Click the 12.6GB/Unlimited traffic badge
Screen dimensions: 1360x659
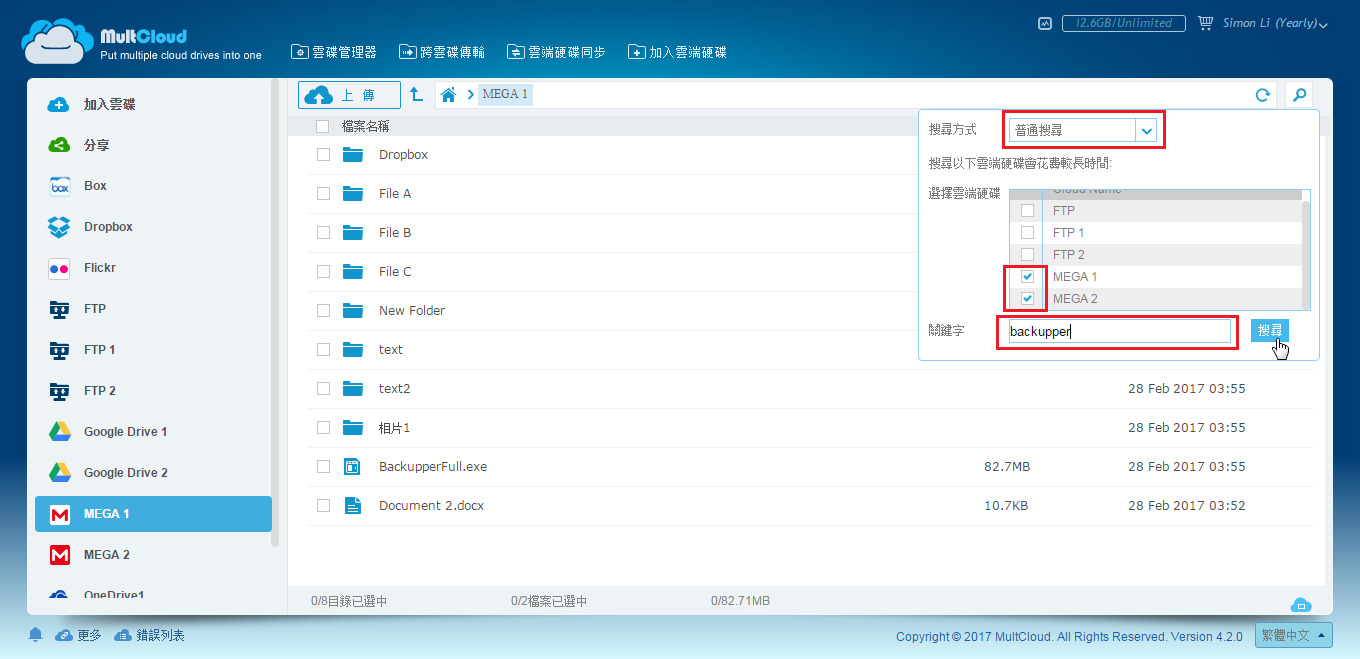point(1123,23)
